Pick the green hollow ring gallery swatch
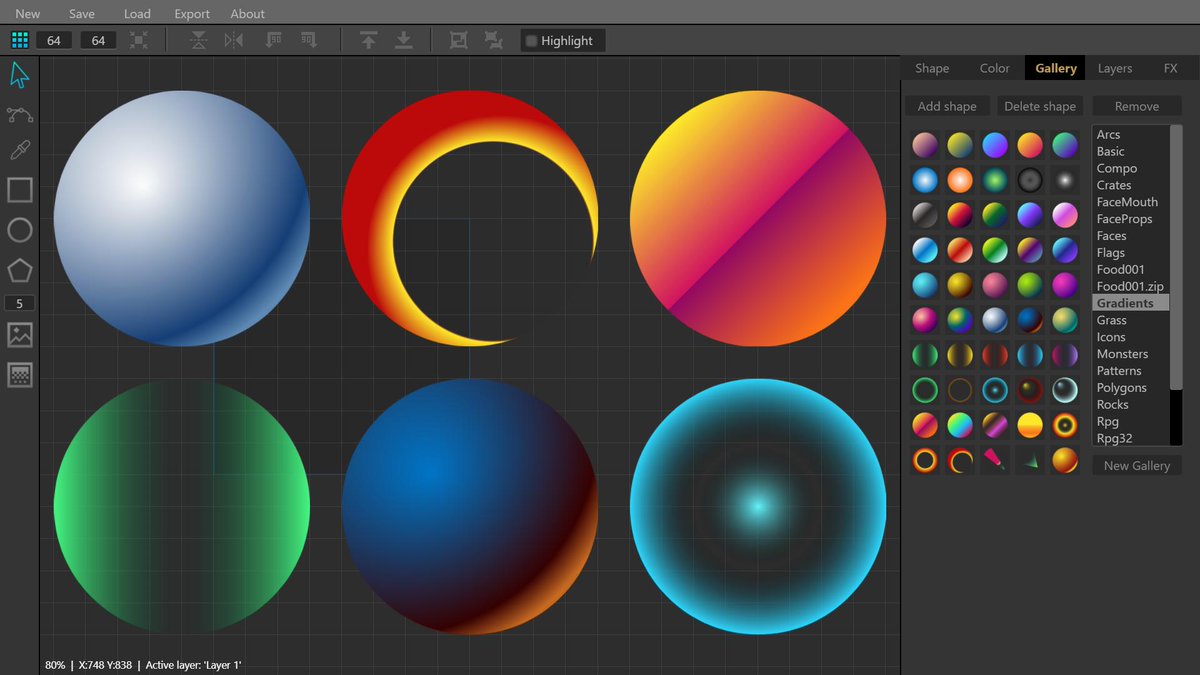 pos(925,390)
